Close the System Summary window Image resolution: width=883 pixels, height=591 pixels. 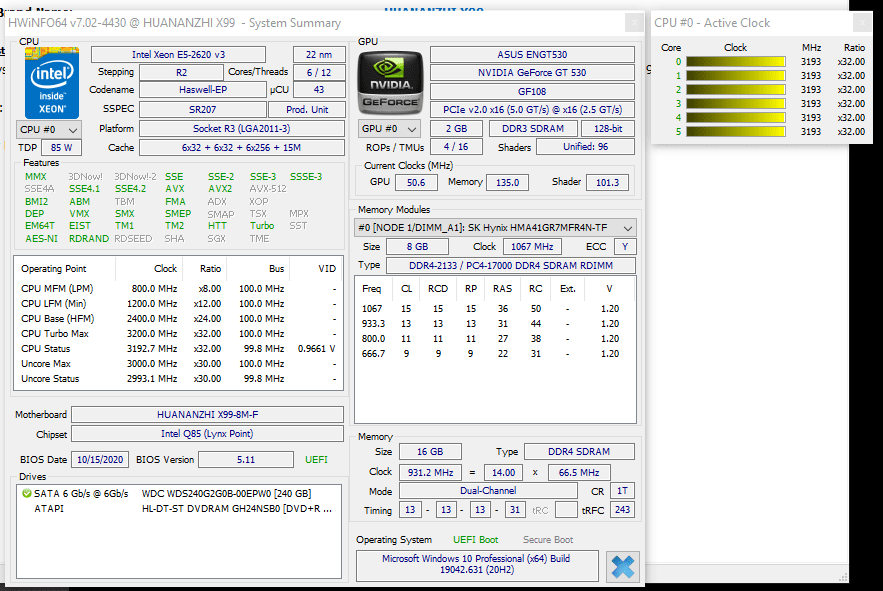(x=634, y=23)
